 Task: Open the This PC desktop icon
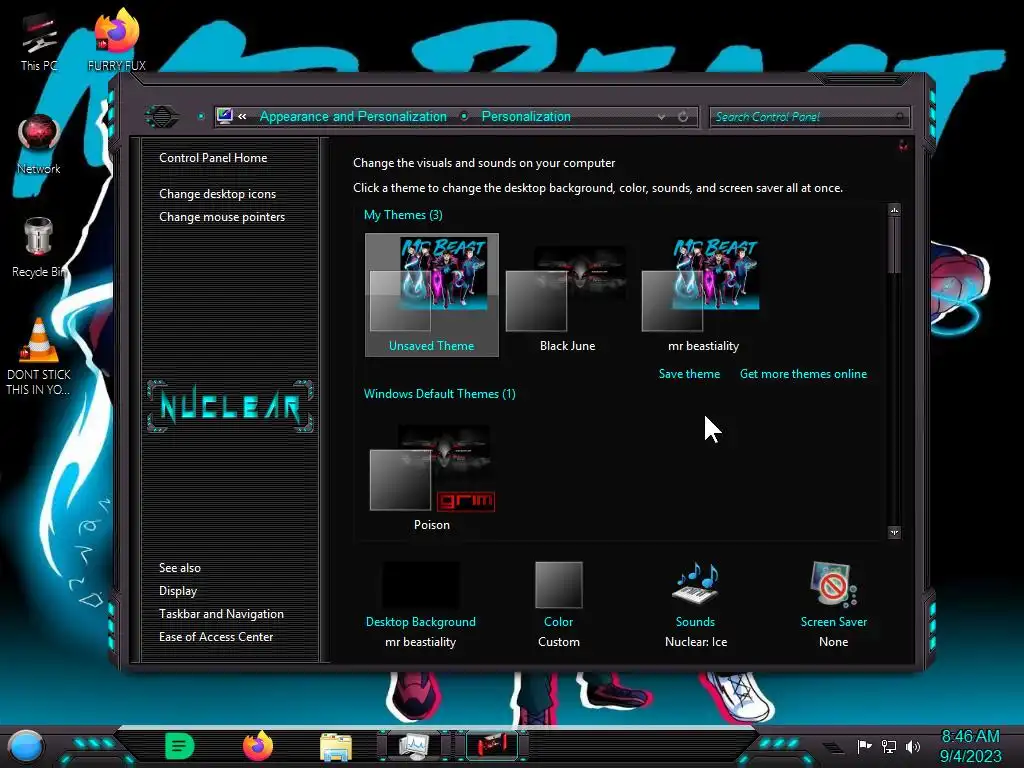[x=39, y=42]
